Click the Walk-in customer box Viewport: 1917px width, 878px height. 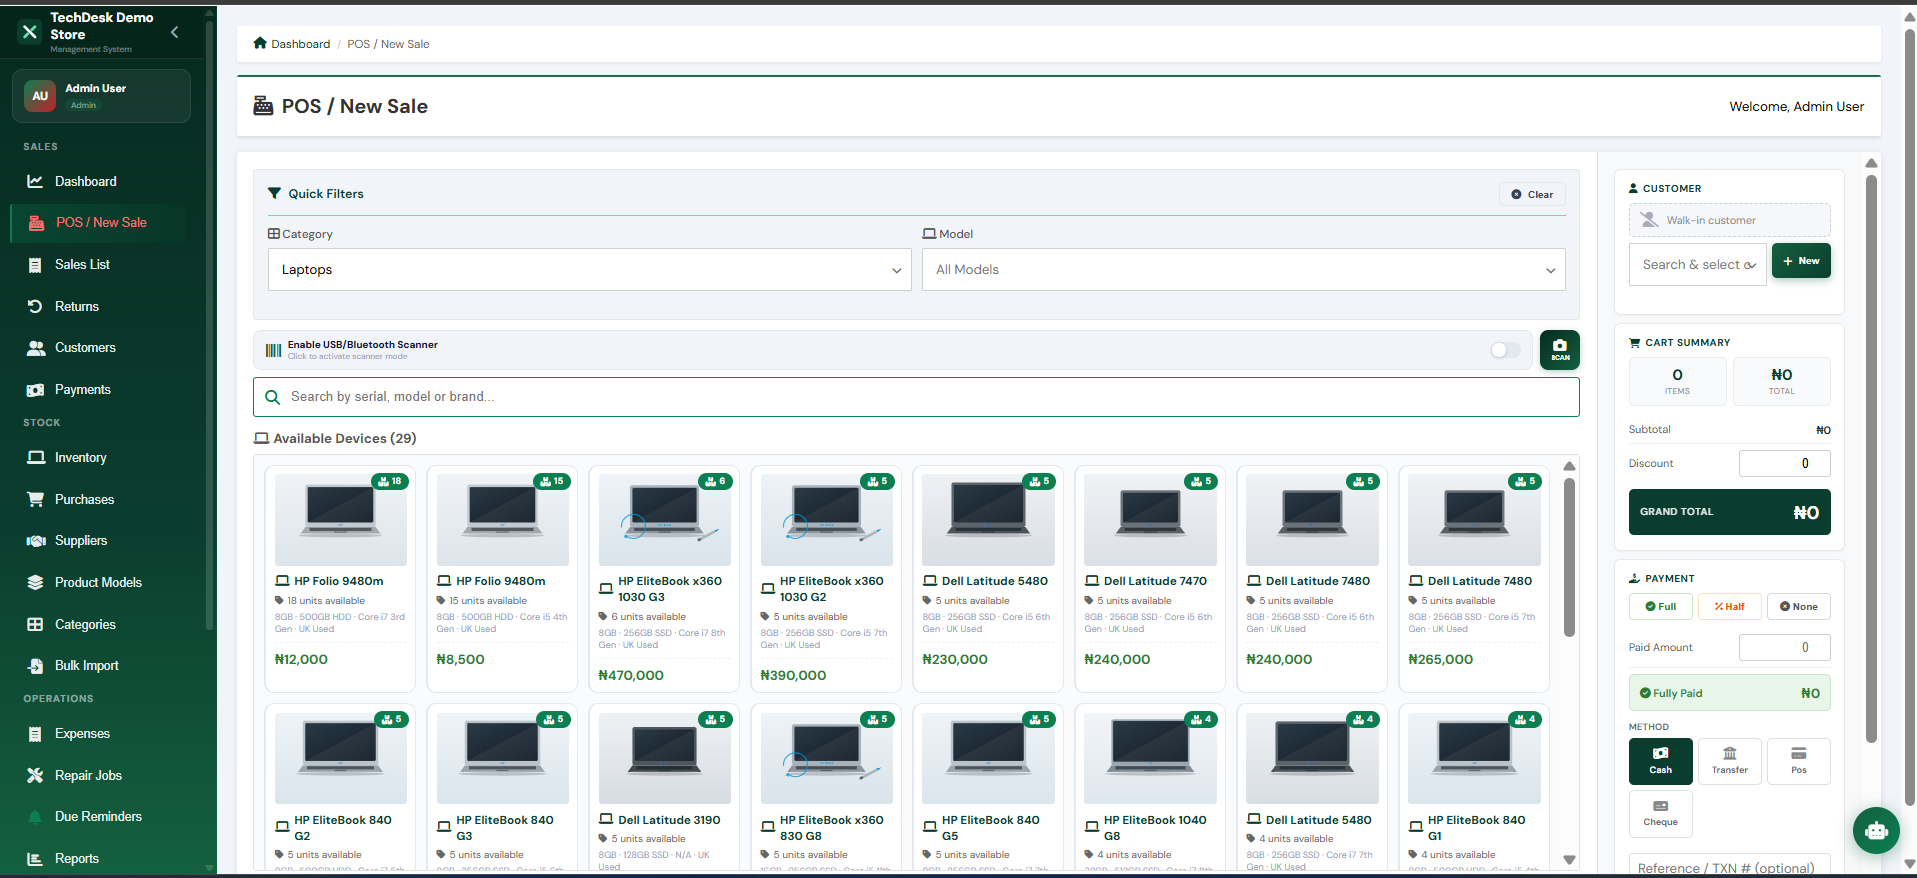click(1730, 220)
